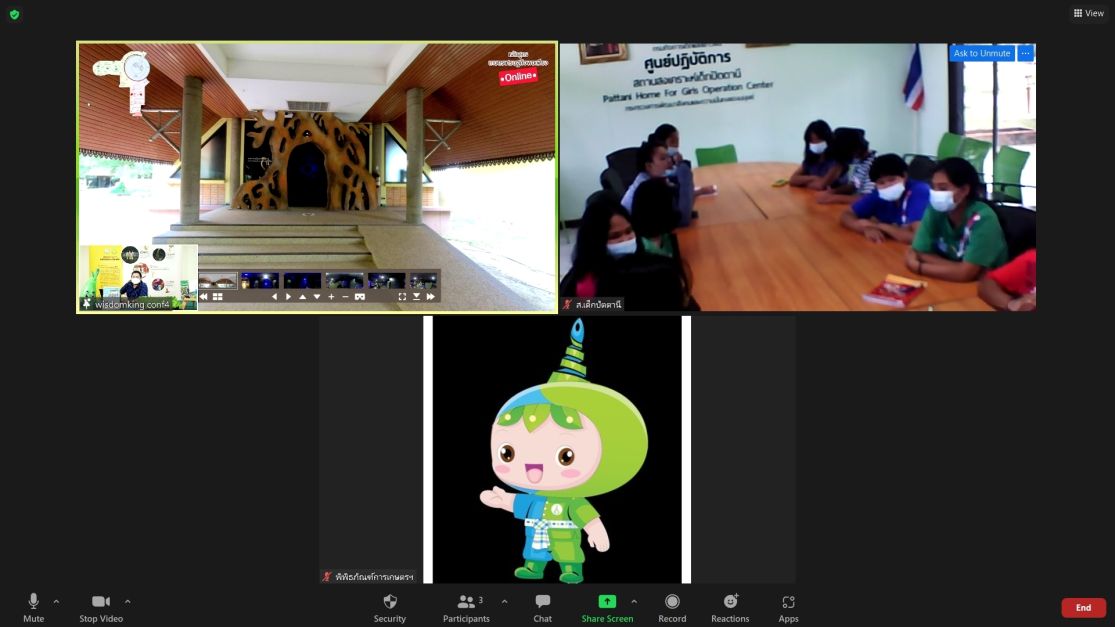
Task: Toggle thumbnail grid view in tour controls
Action: (x=218, y=297)
